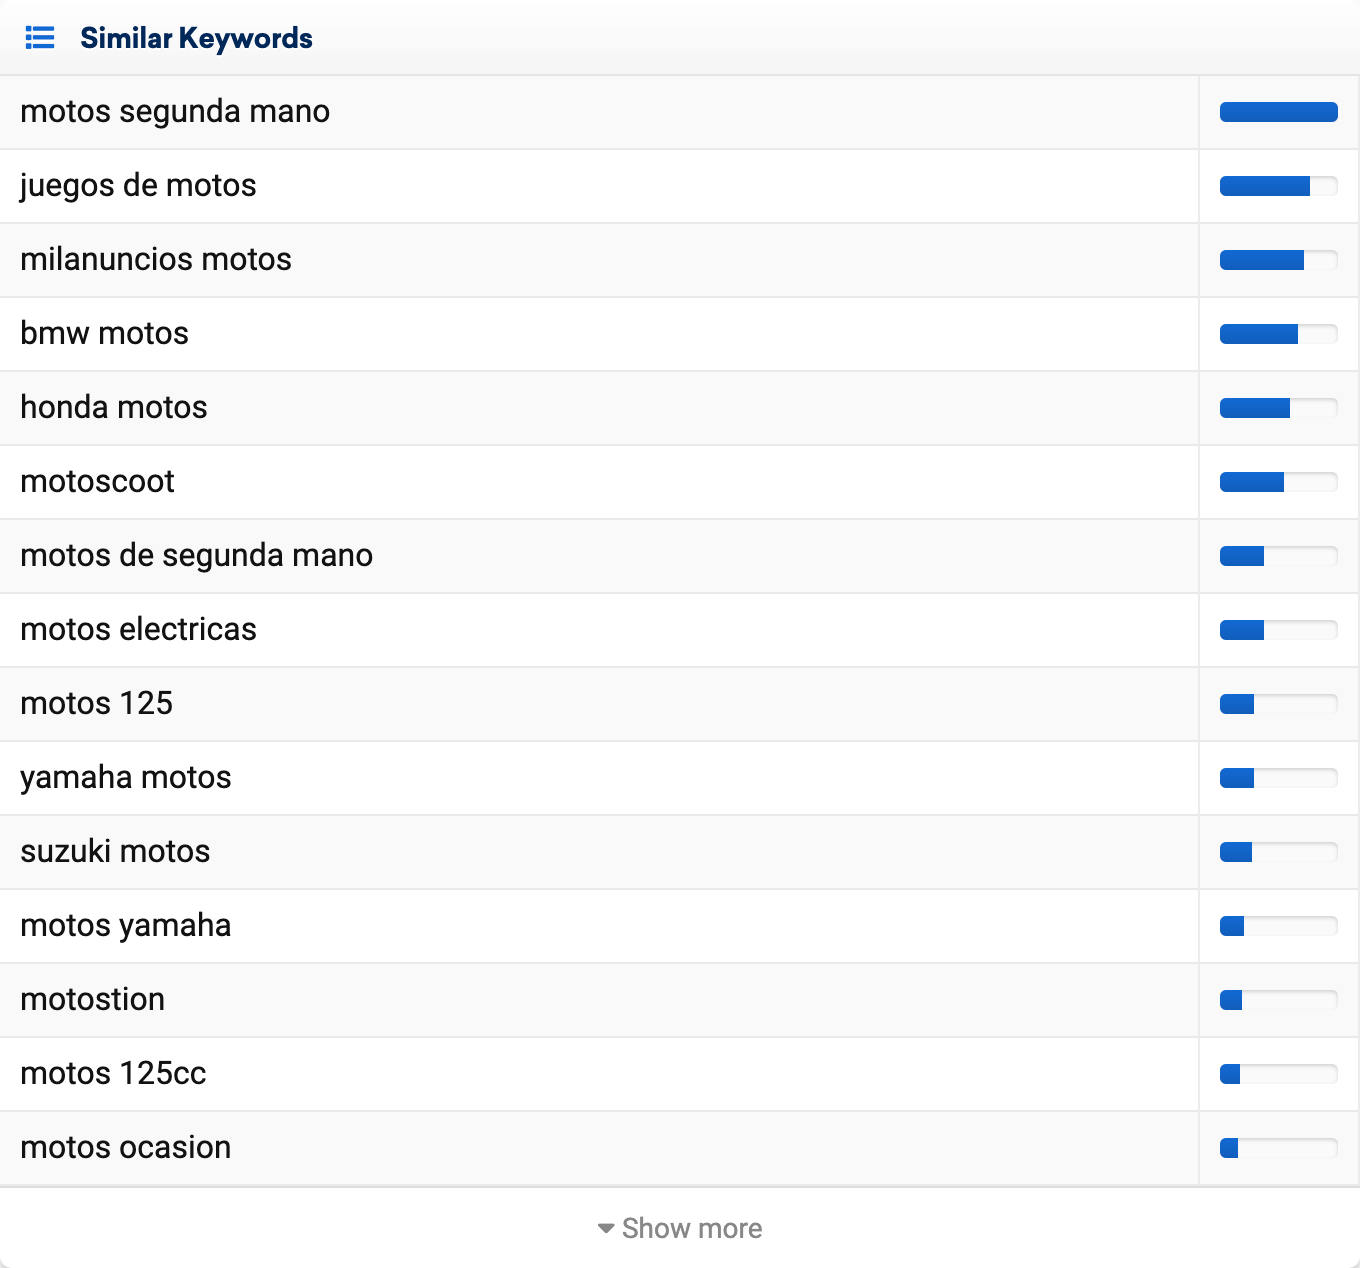Click the Show more link
The width and height of the screenshot is (1360, 1268).
click(691, 1228)
